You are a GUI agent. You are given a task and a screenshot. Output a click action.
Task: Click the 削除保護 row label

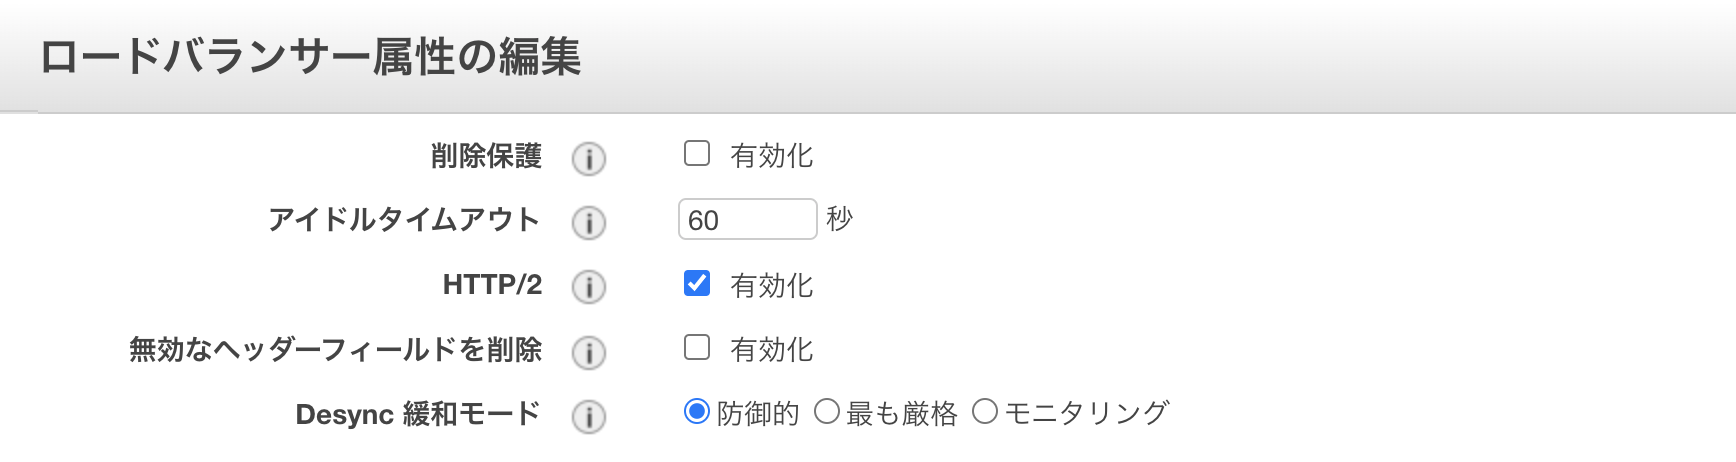(x=486, y=156)
